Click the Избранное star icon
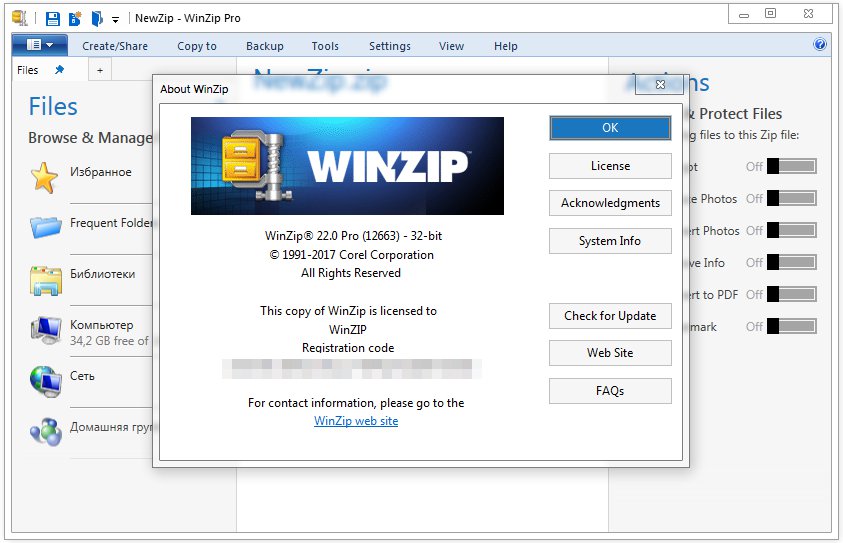Viewport: 843px width, 543px height. 44,177
